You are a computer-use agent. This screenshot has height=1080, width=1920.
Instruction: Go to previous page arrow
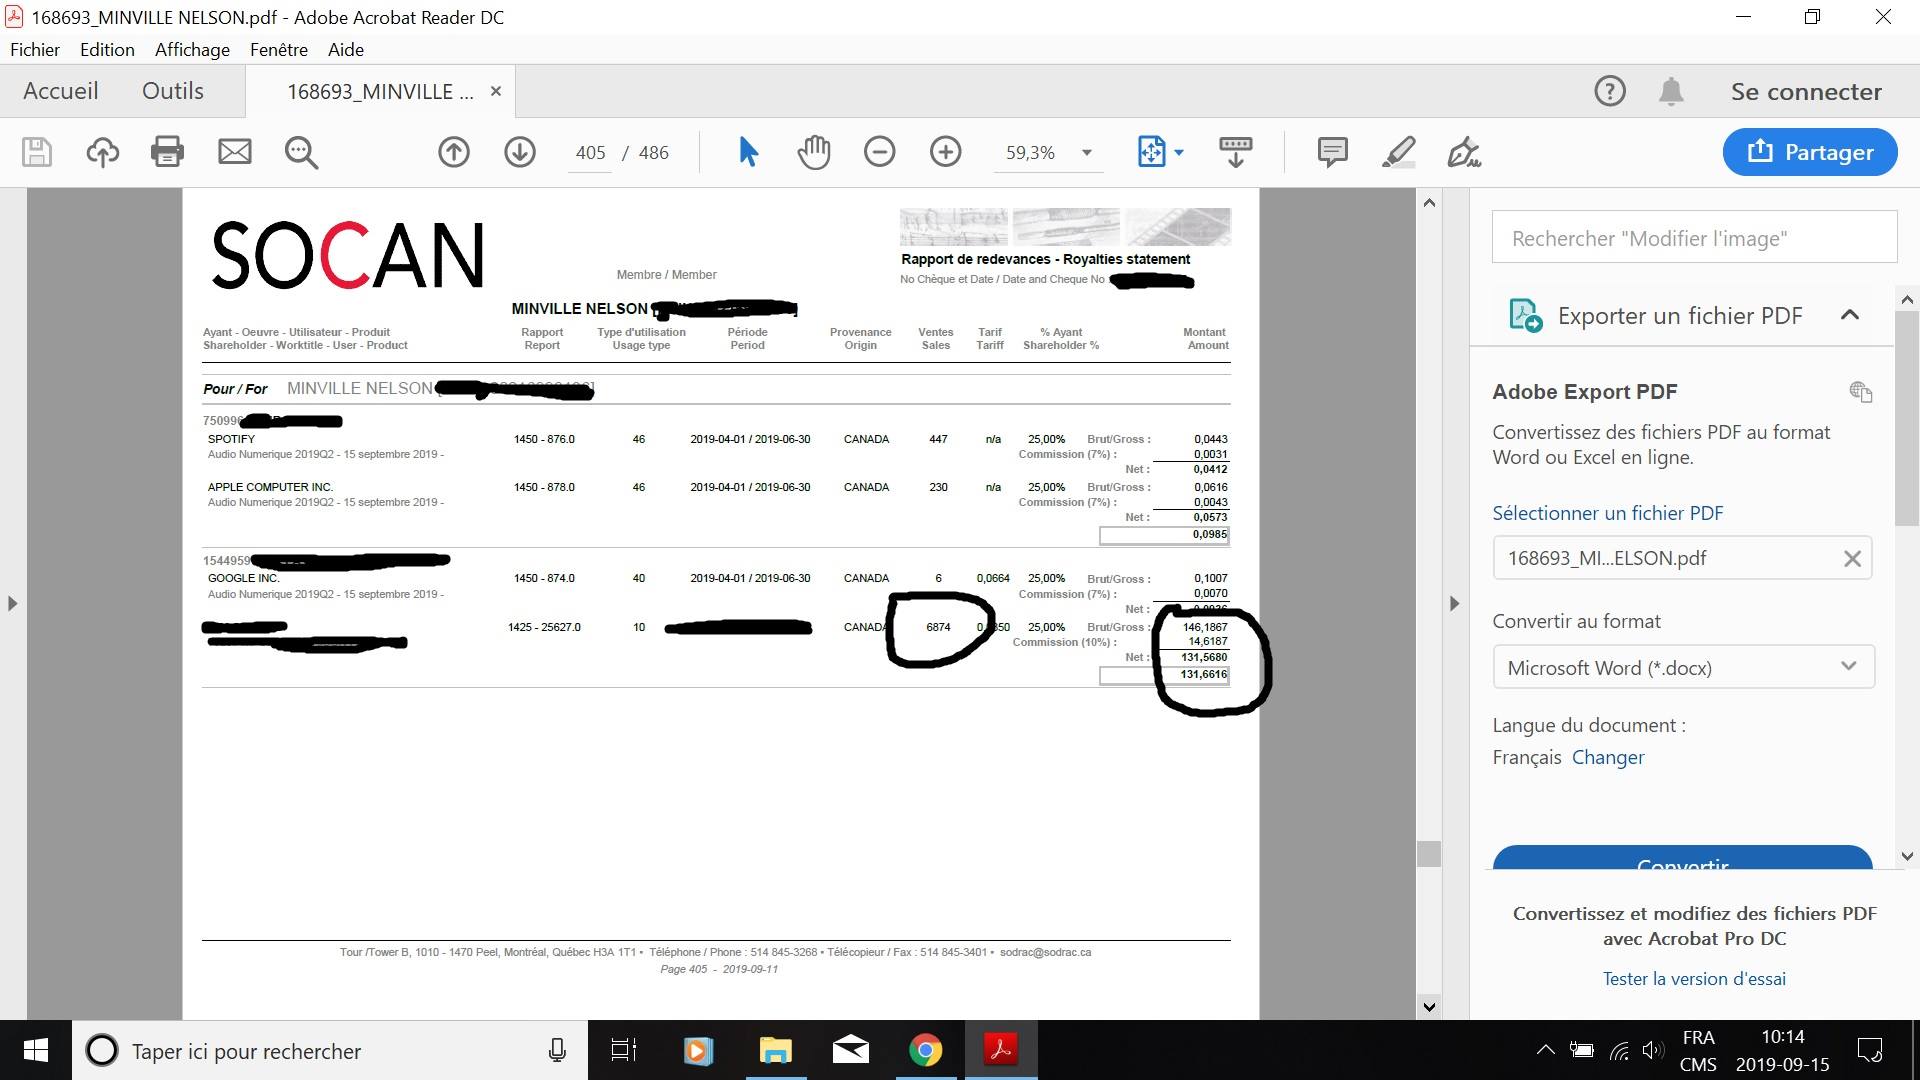pyautogui.click(x=454, y=152)
